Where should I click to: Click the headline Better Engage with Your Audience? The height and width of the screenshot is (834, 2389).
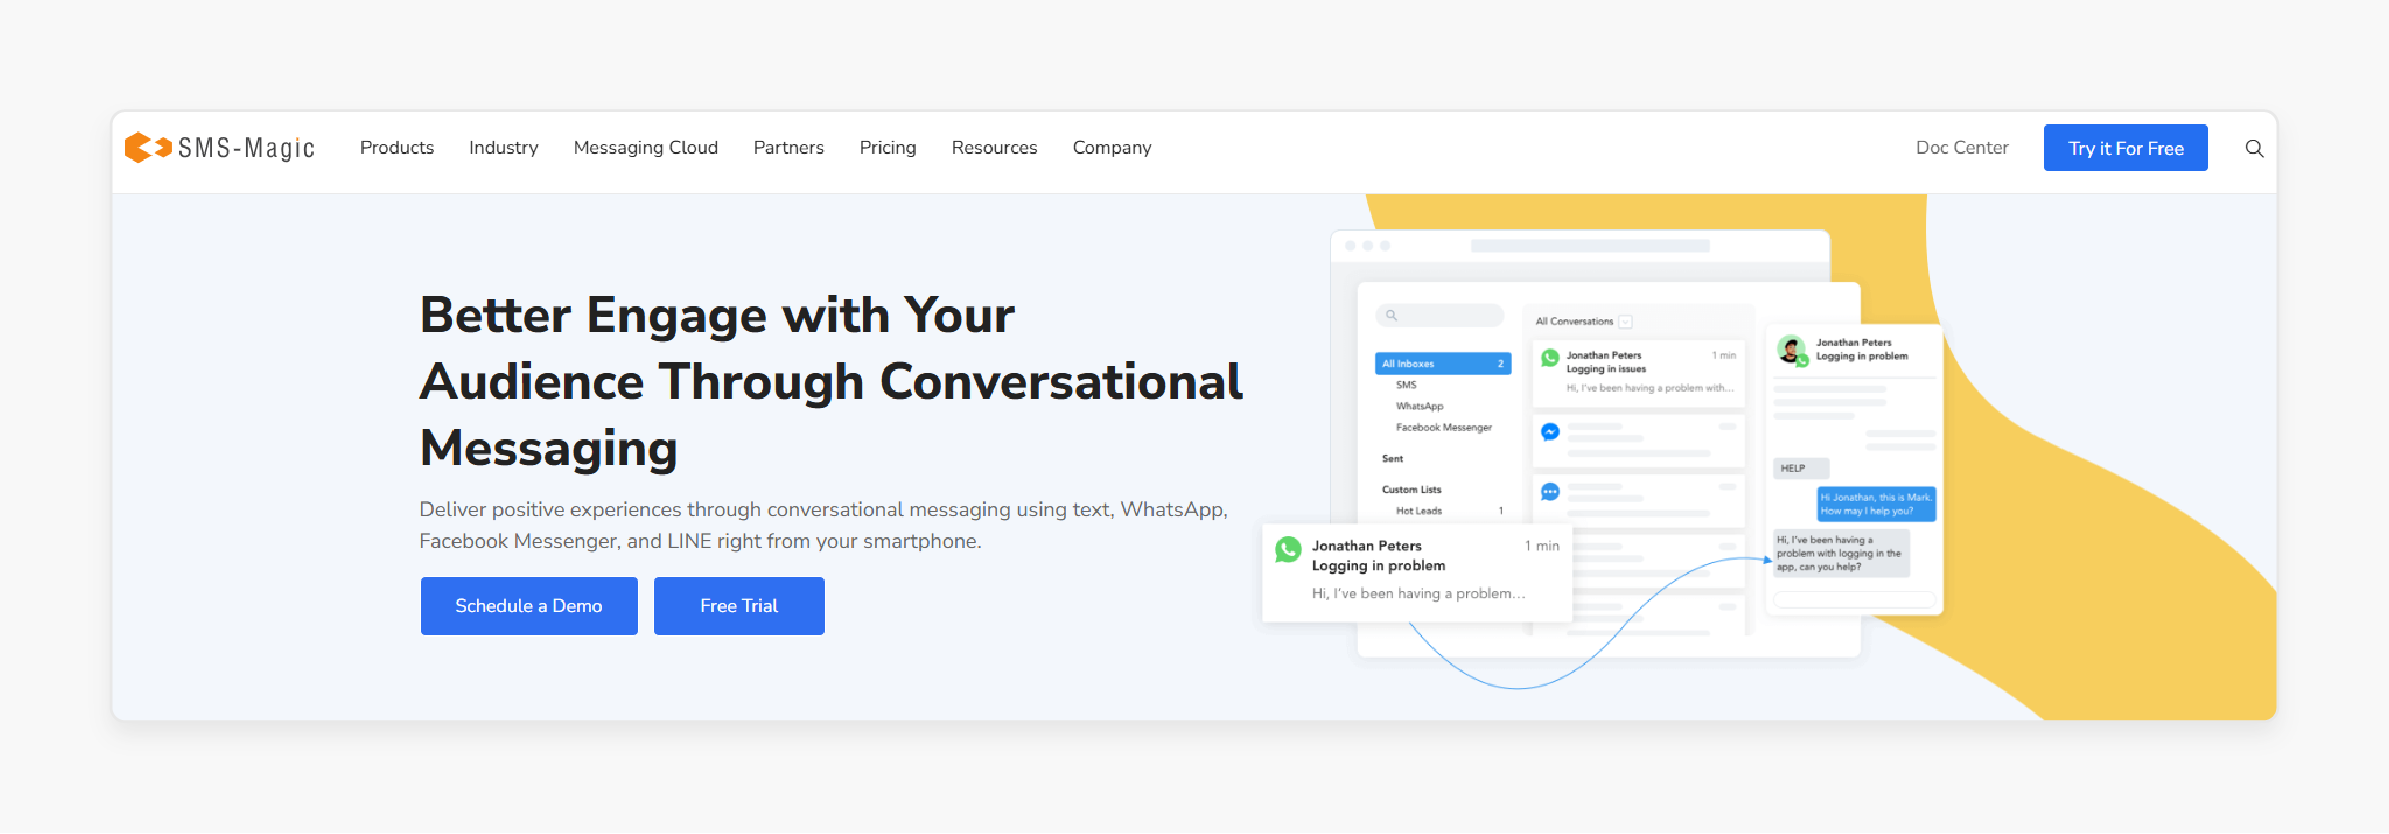click(831, 381)
